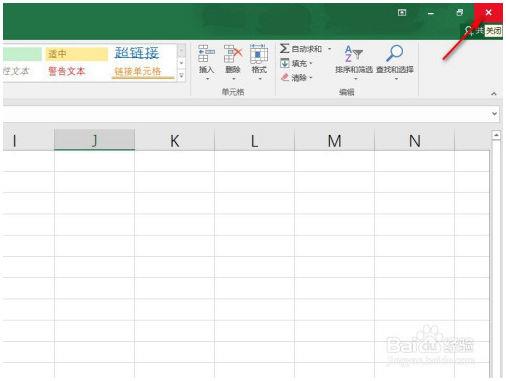Screen dimensions: 506x381
Task: Open the AutoSum dropdown arrow
Action: pyautogui.click(x=329, y=49)
